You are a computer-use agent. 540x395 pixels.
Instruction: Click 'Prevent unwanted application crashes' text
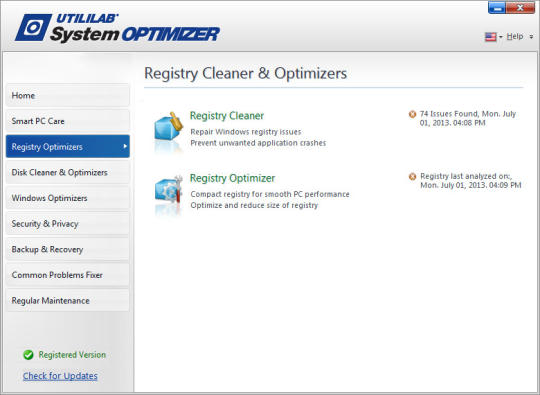coord(258,143)
